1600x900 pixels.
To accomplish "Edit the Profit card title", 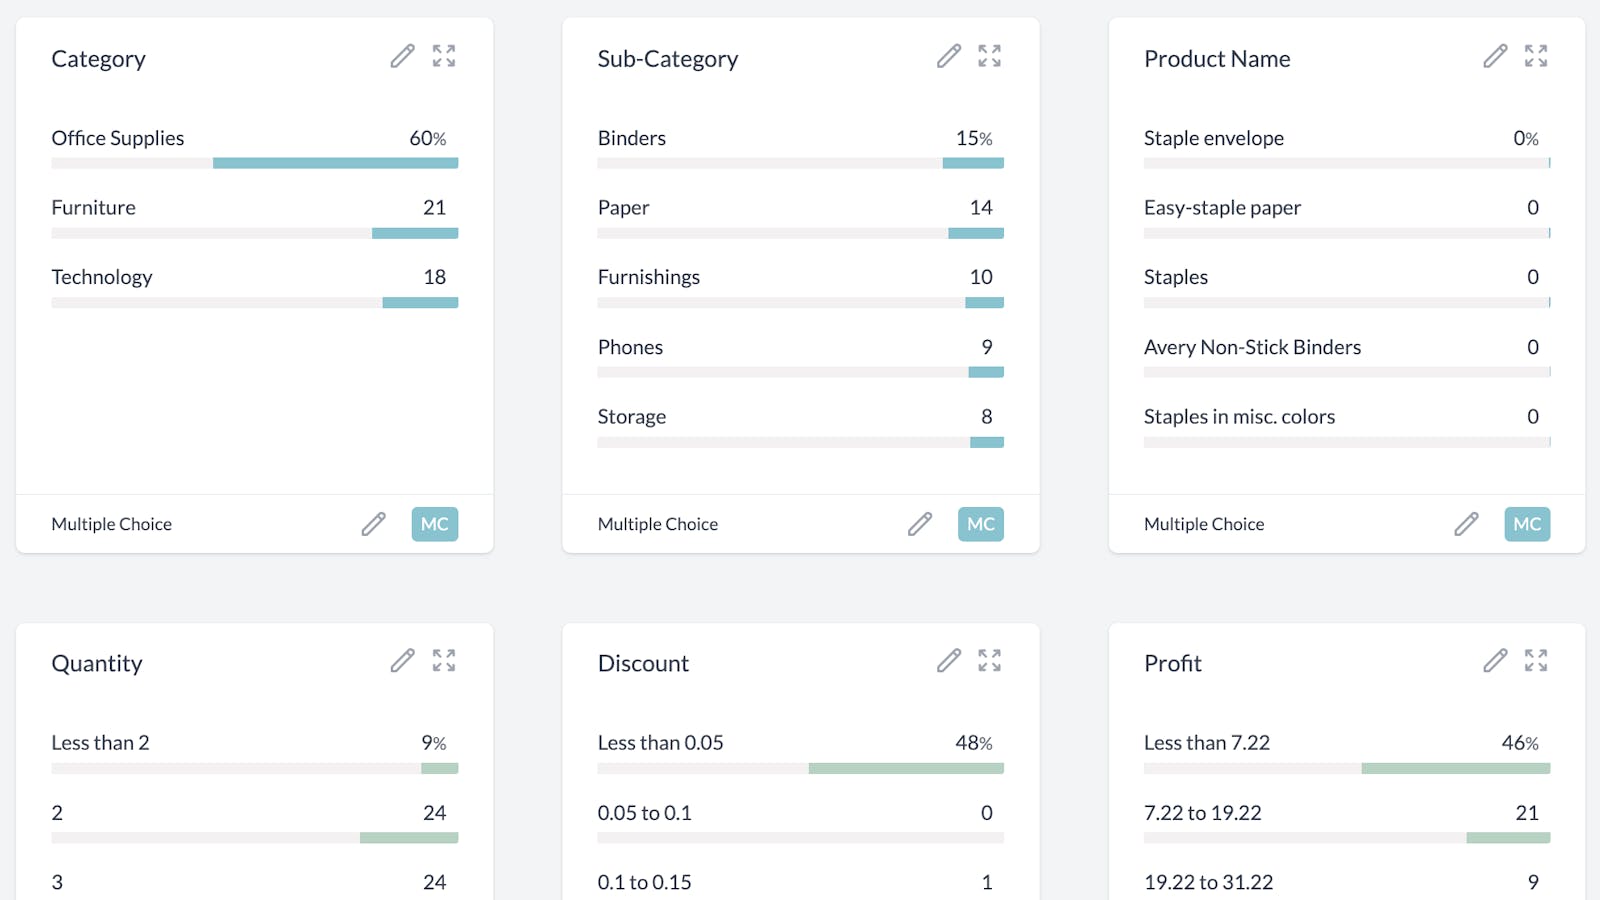I will [x=1495, y=661].
